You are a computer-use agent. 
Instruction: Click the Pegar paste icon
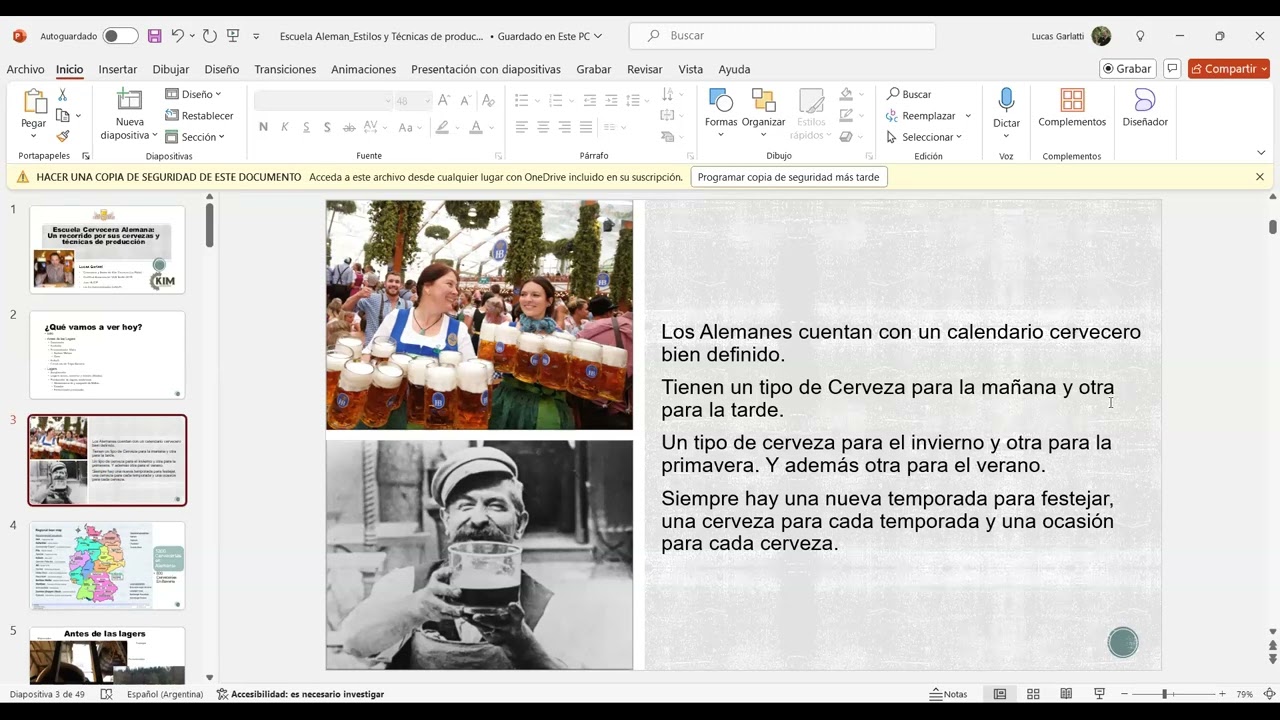coord(34,102)
